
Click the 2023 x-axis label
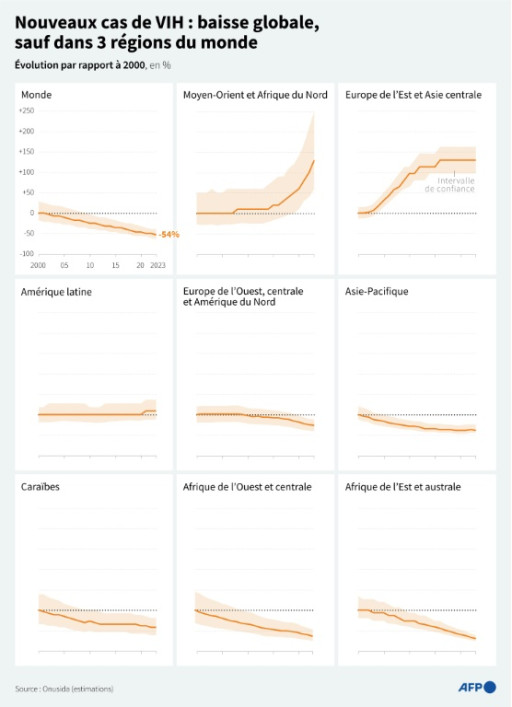coord(158,265)
